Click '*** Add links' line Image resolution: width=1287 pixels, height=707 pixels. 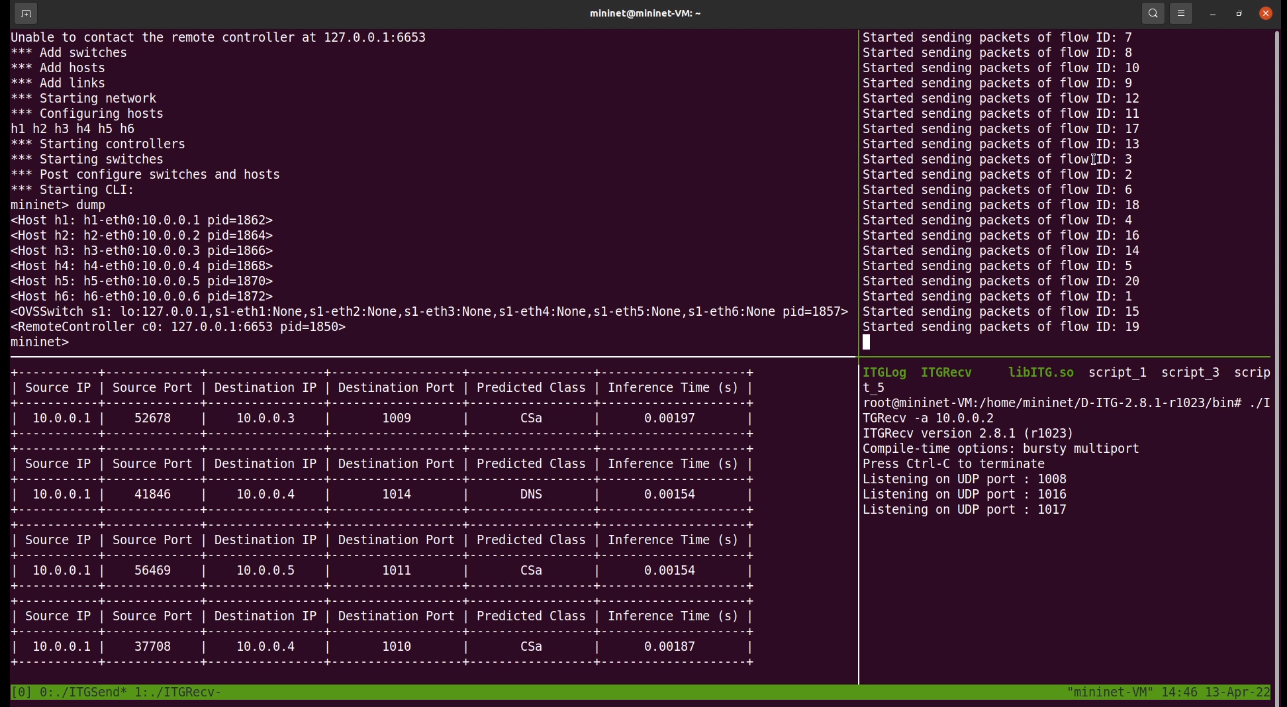tap(58, 83)
